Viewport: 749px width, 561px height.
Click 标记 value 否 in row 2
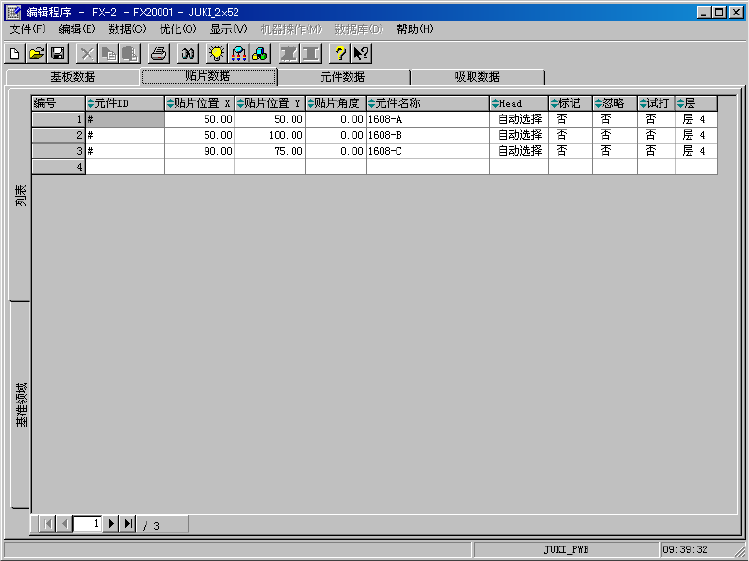coord(570,135)
